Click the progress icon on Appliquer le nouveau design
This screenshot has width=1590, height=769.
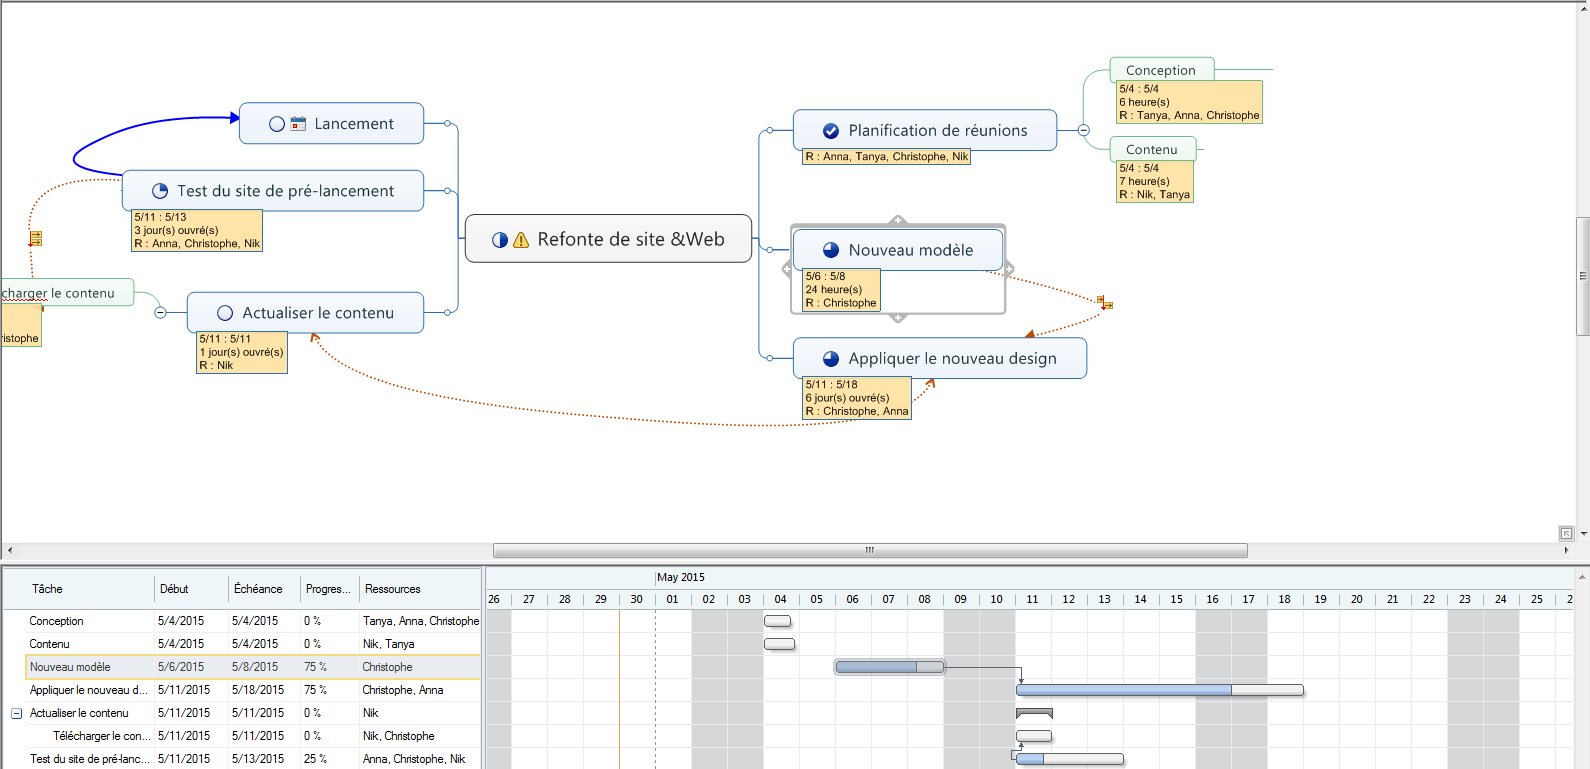830,359
